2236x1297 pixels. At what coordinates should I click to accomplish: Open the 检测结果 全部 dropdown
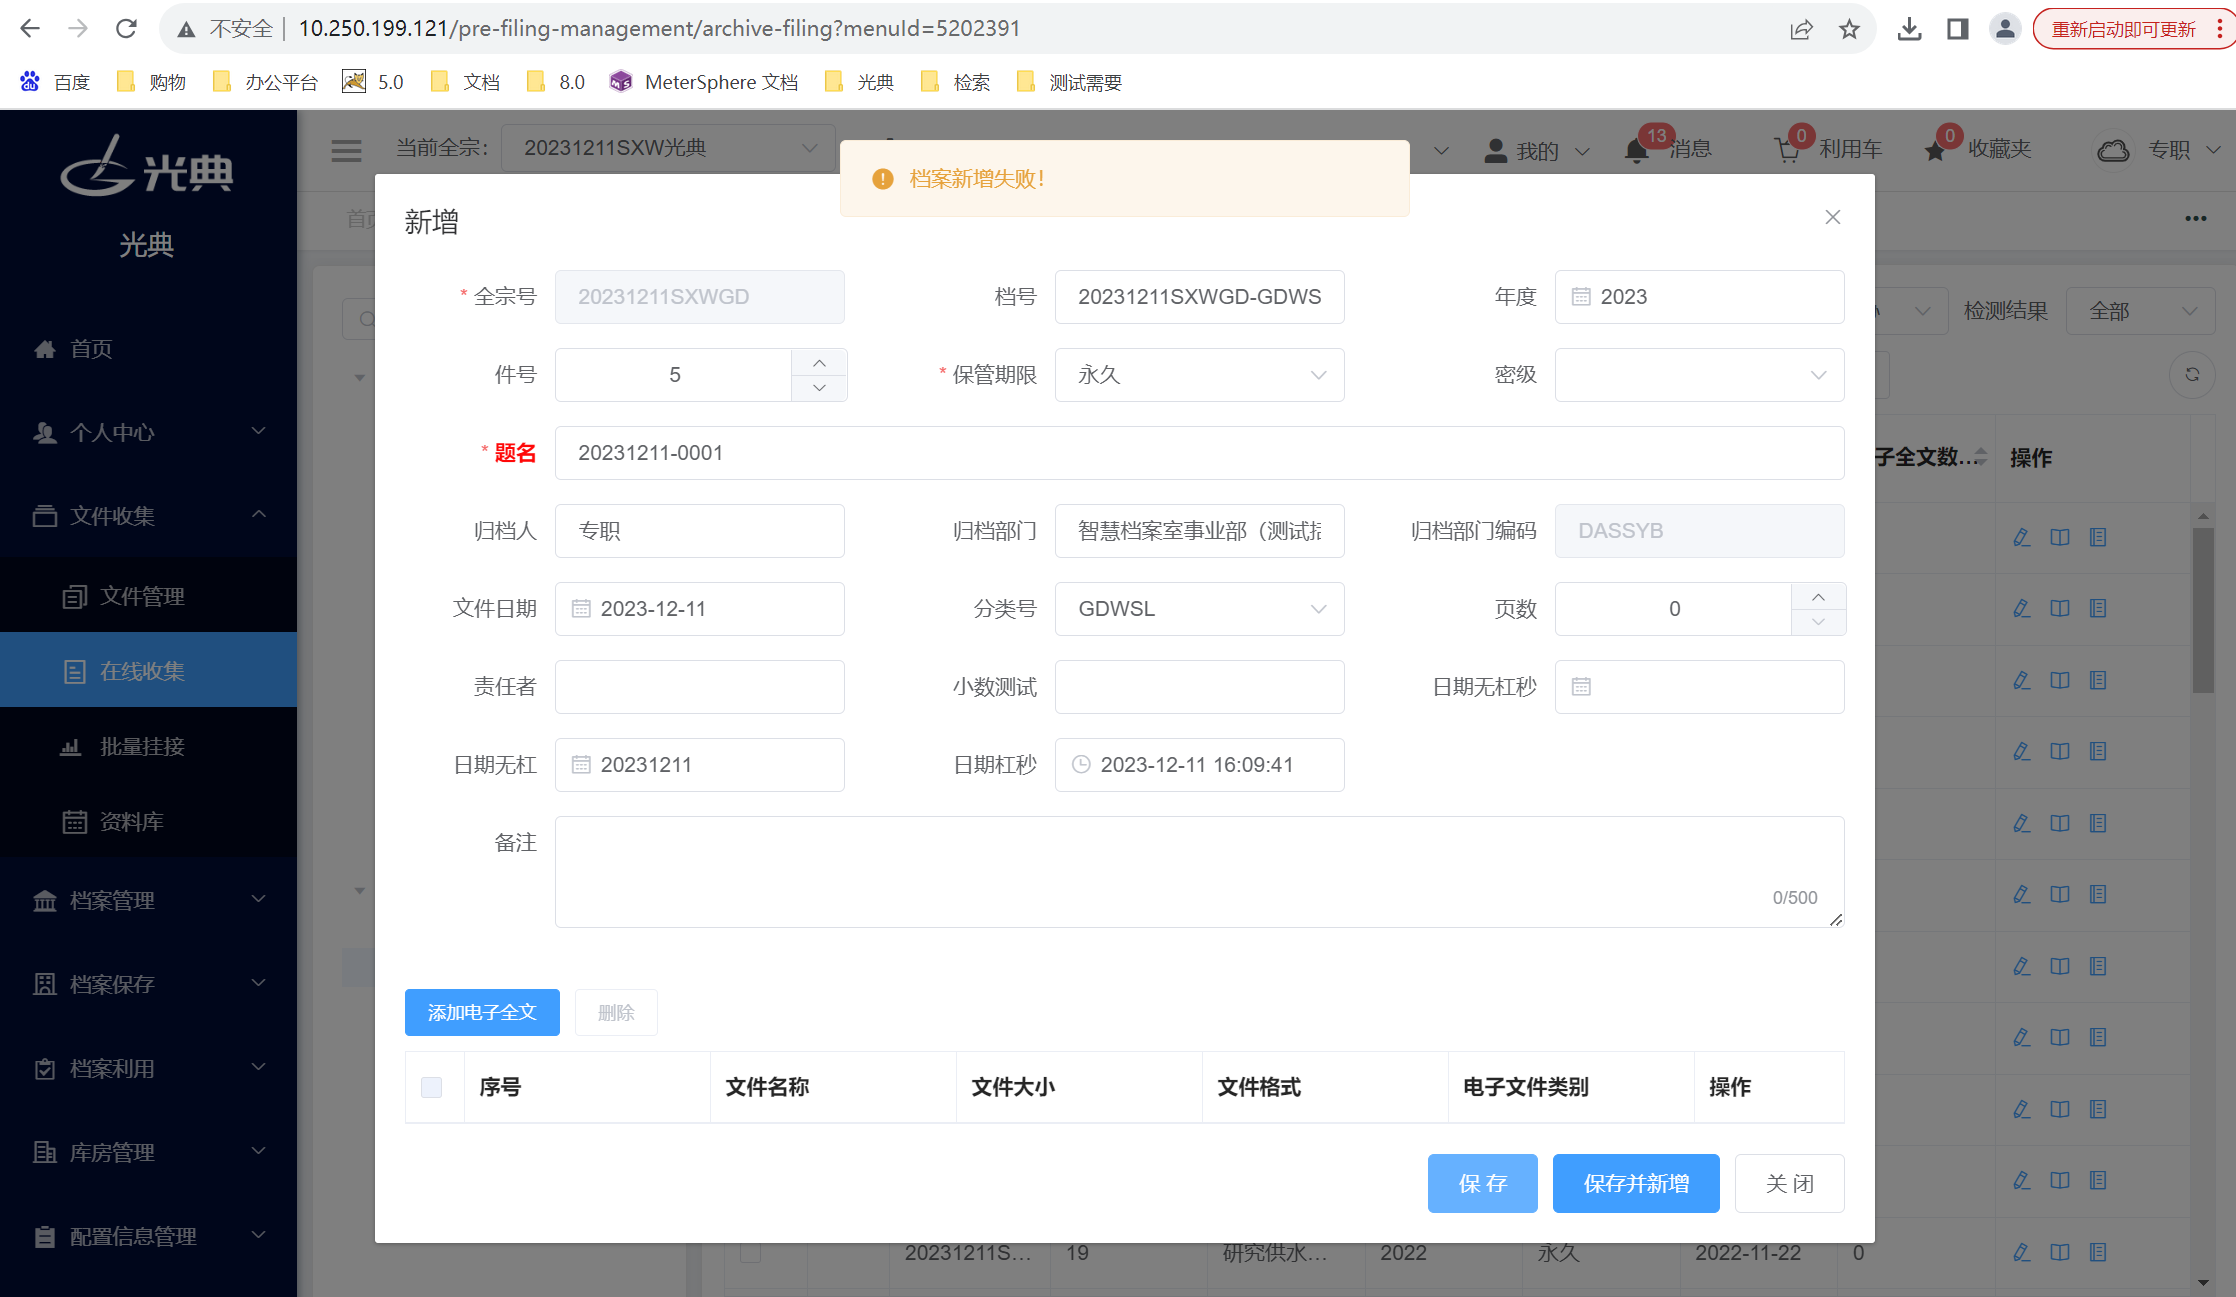2140,311
